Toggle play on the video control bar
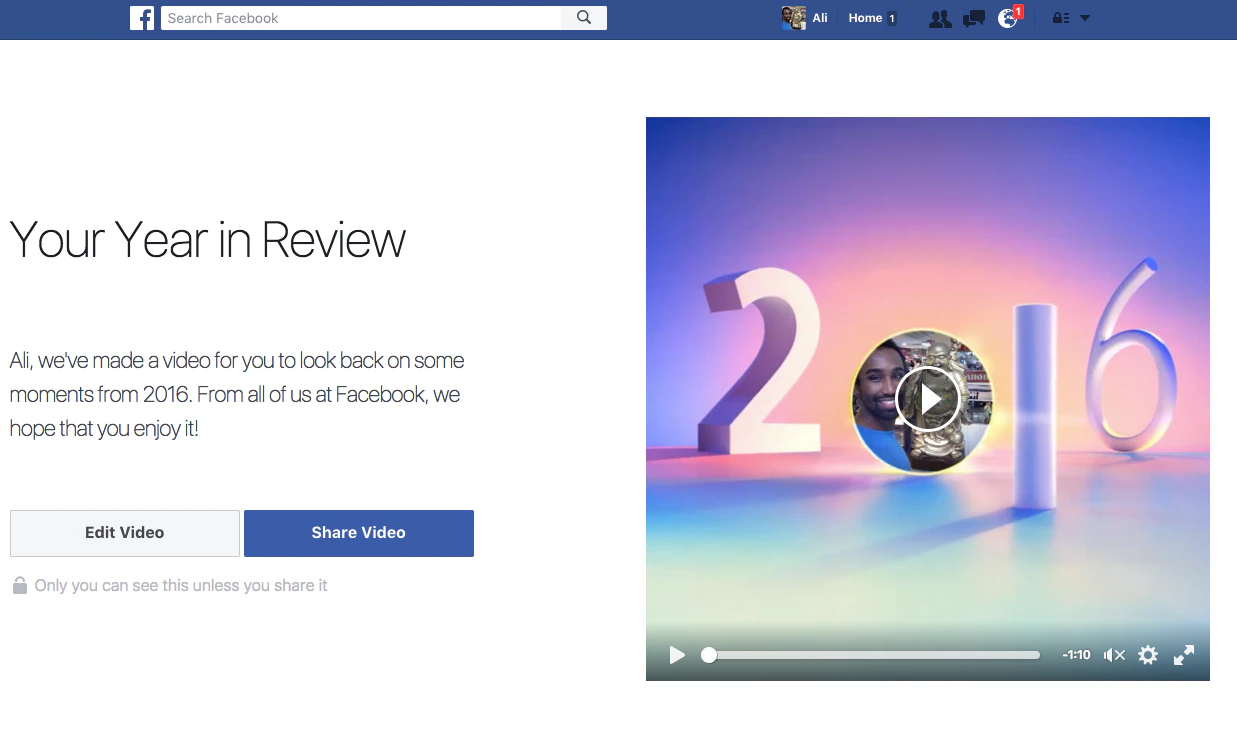This screenshot has height=730, width=1237. tap(676, 655)
